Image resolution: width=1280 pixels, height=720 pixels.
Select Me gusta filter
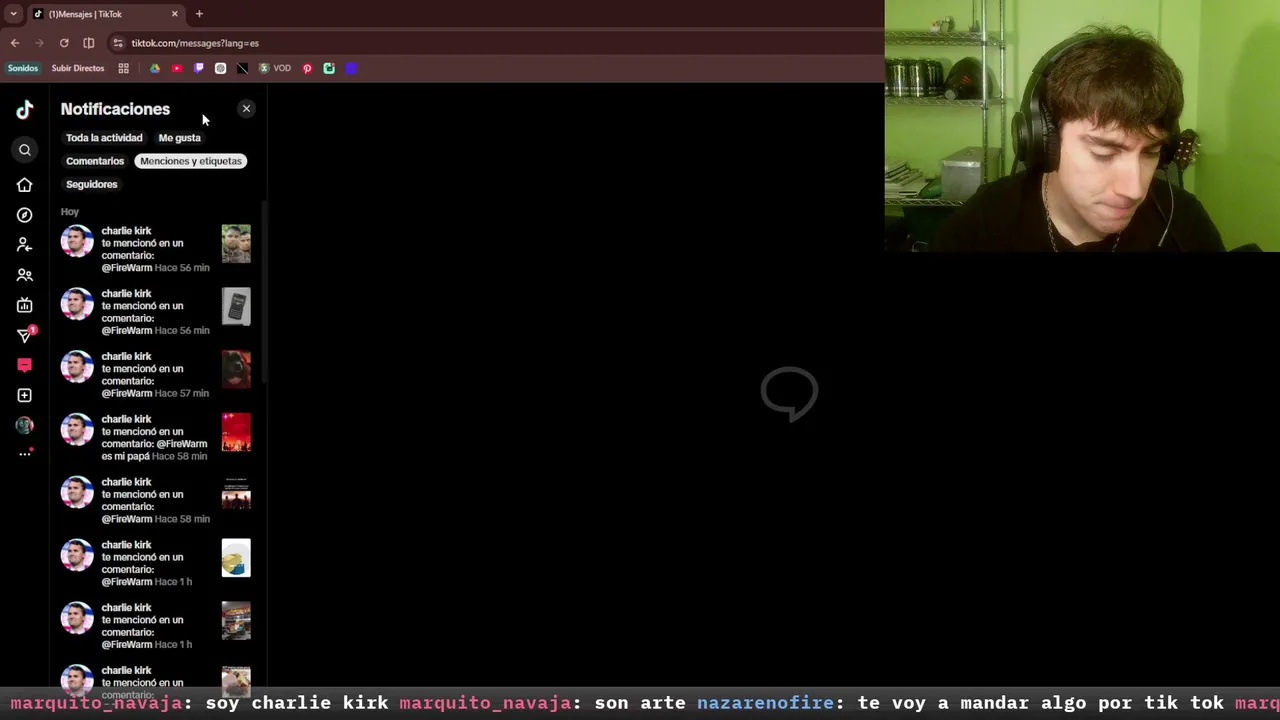click(x=179, y=138)
